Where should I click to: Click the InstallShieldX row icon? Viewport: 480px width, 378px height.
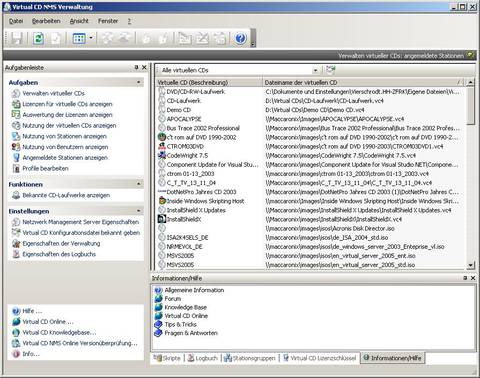pos(162,219)
